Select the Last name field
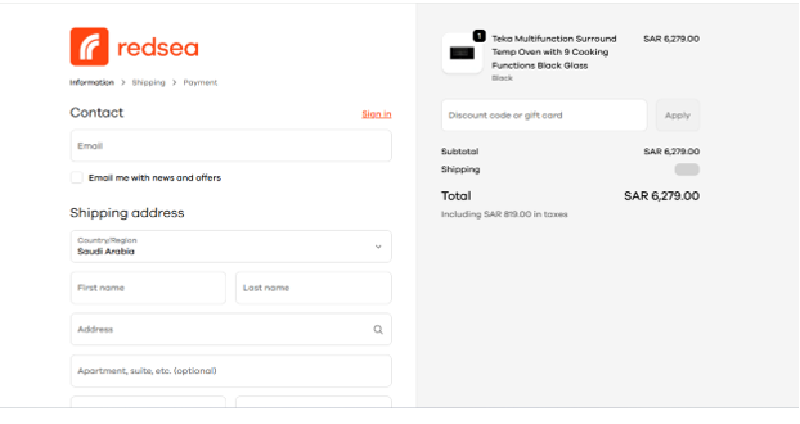Image resolution: width=800 pixels, height=424 pixels. (x=313, y=288)
